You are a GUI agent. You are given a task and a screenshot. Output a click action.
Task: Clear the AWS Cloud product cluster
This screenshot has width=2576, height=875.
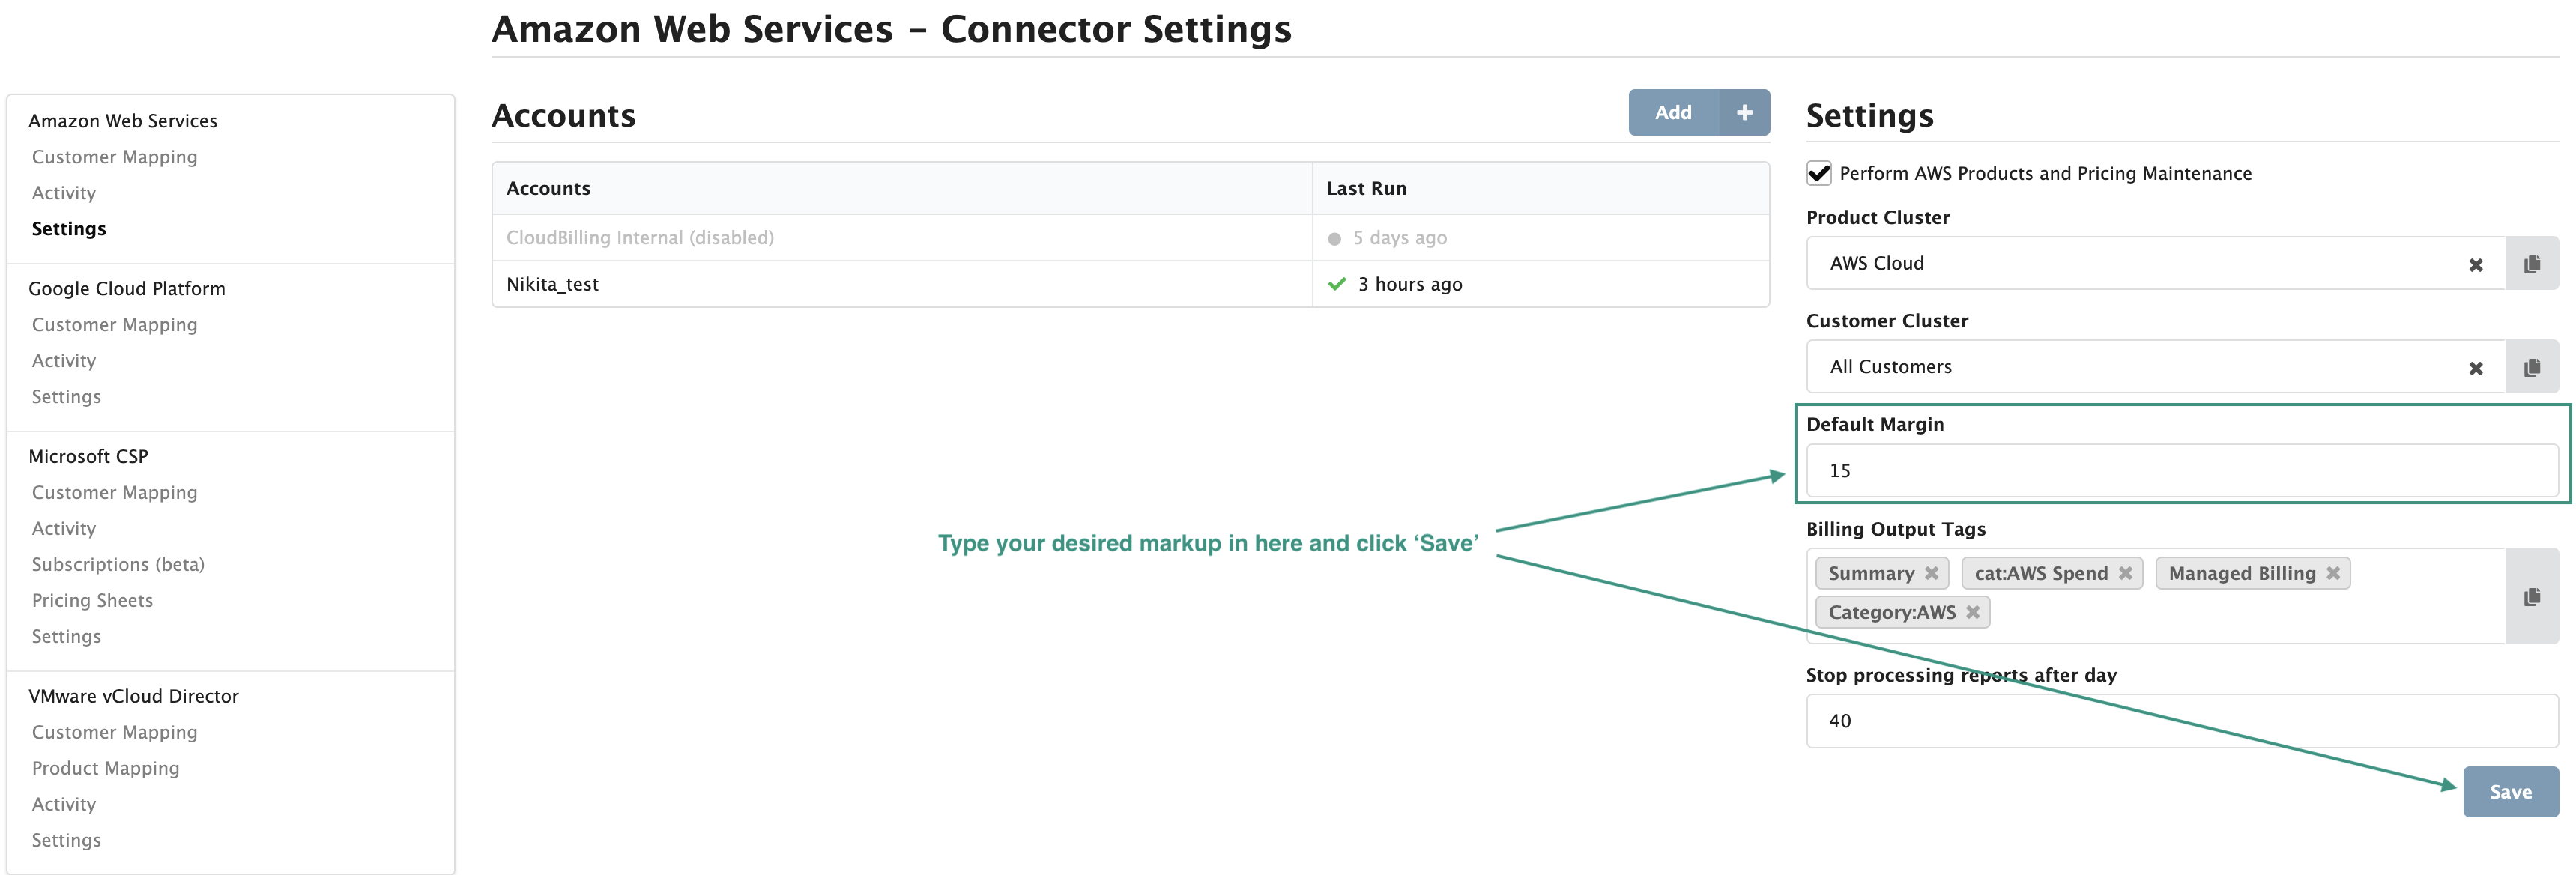2476,264
